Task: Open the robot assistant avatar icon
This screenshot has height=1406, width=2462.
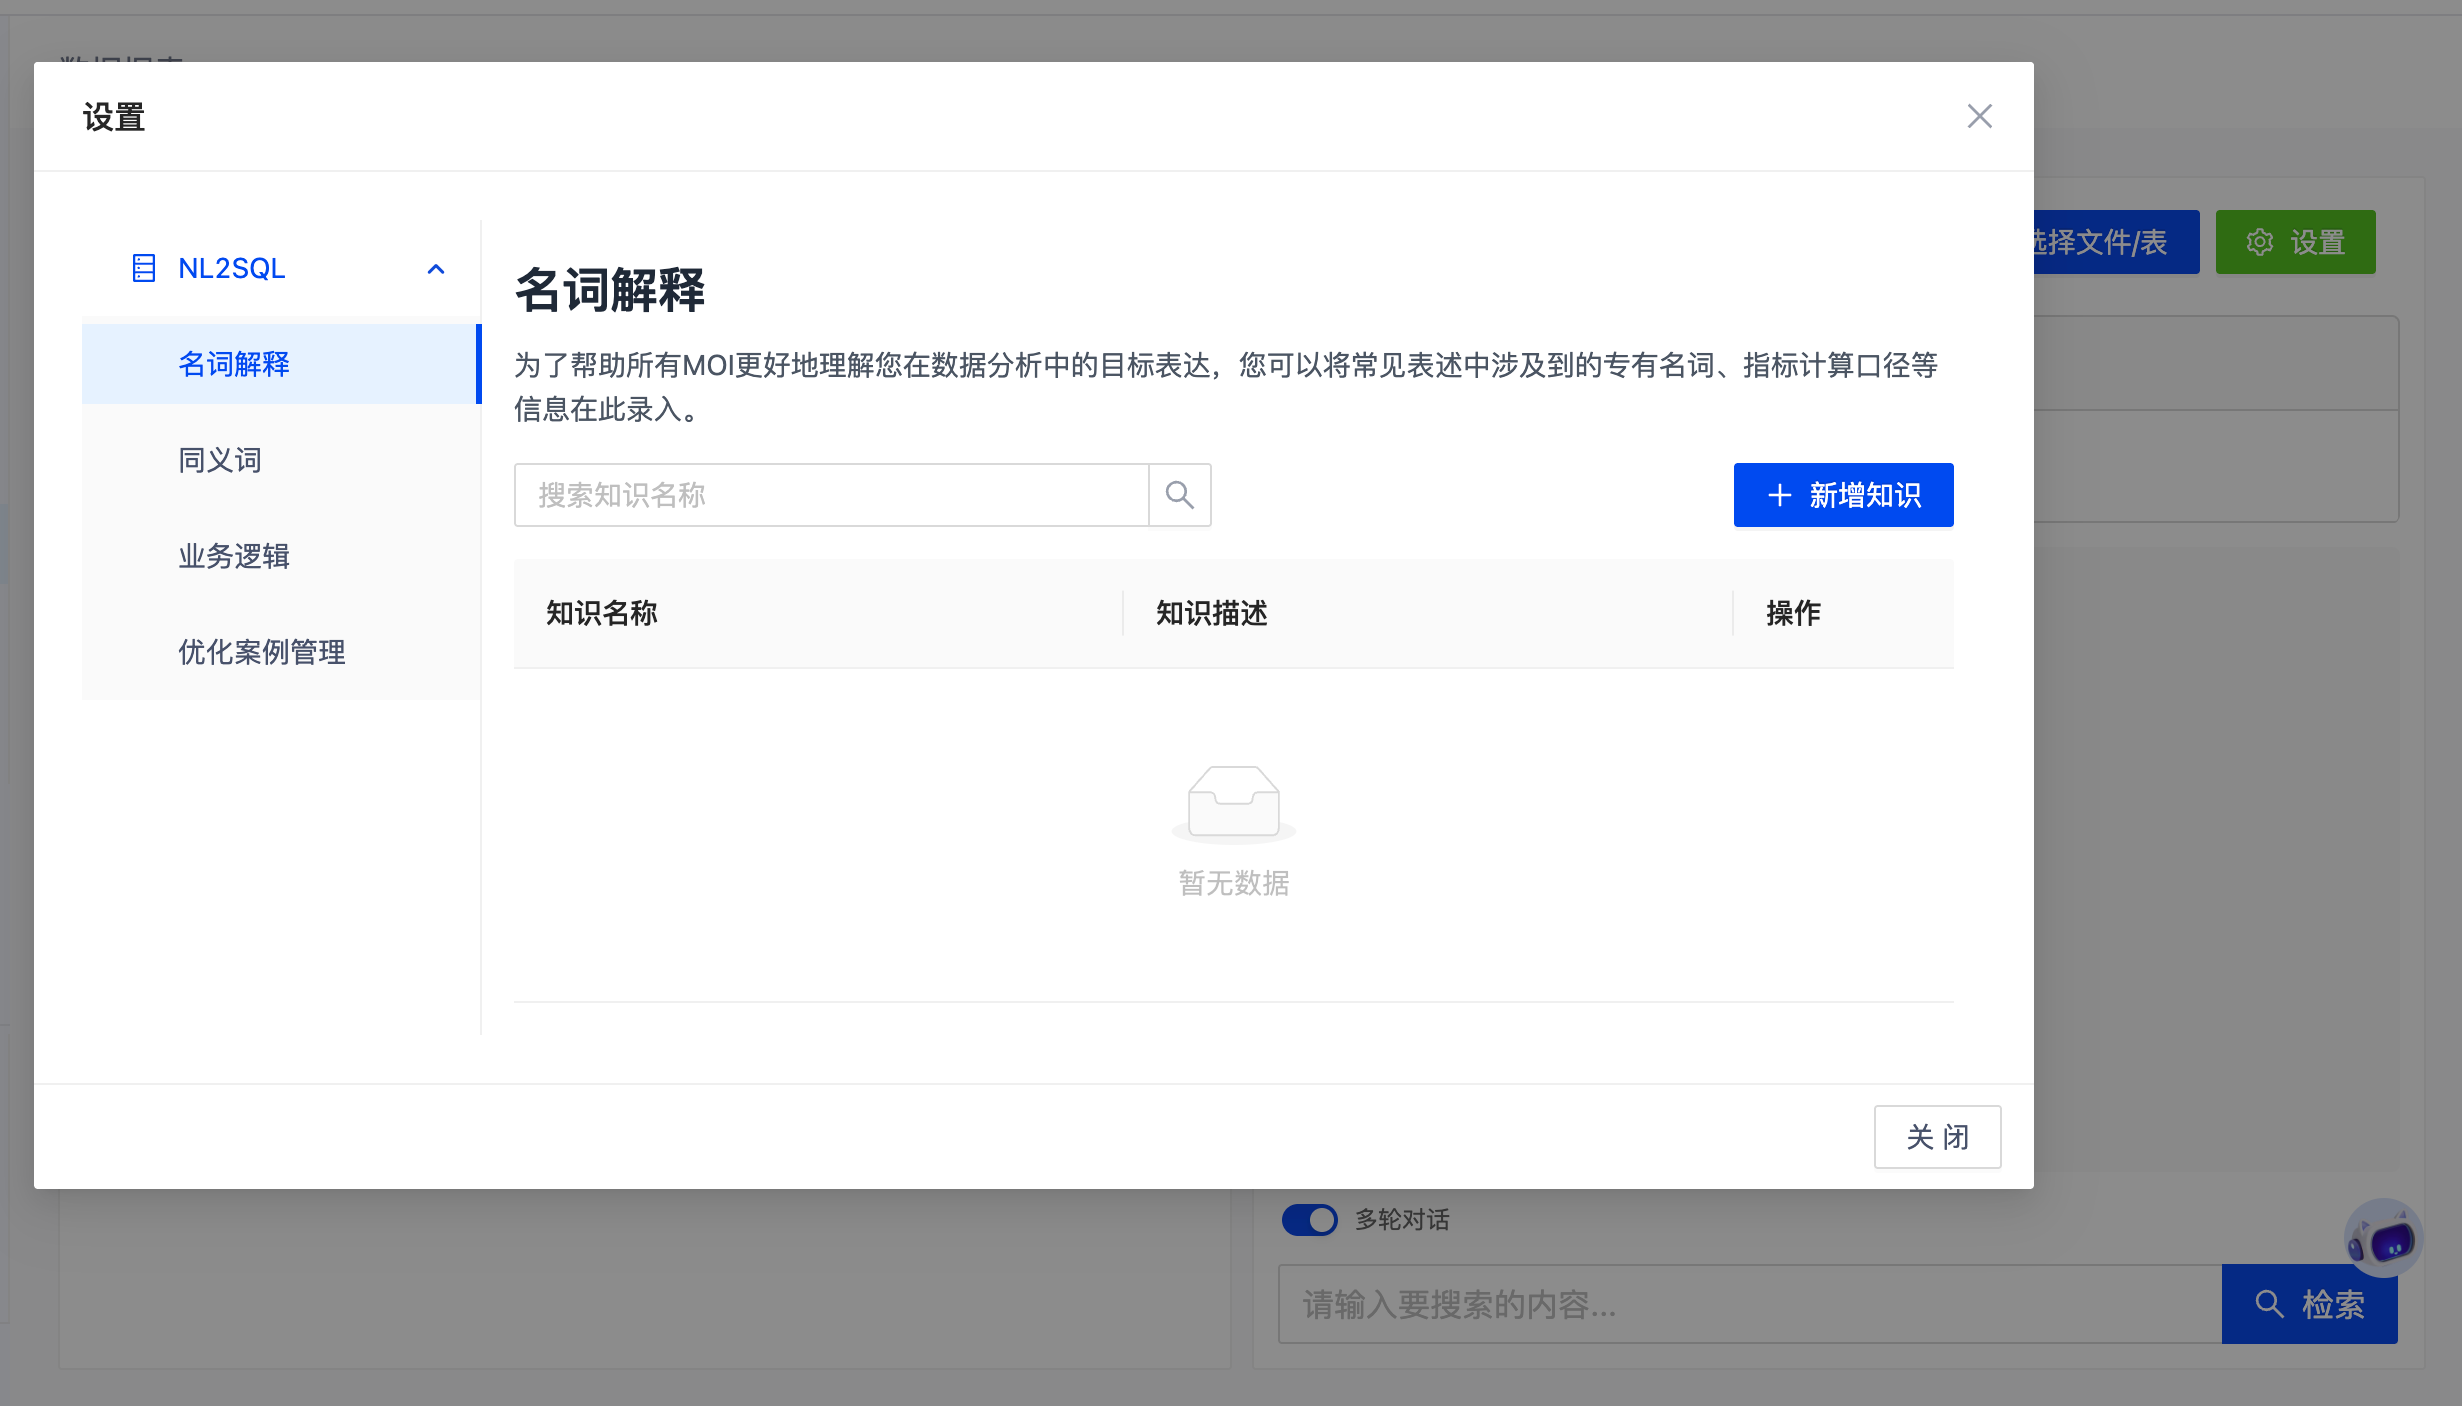Action: 2383,1238
